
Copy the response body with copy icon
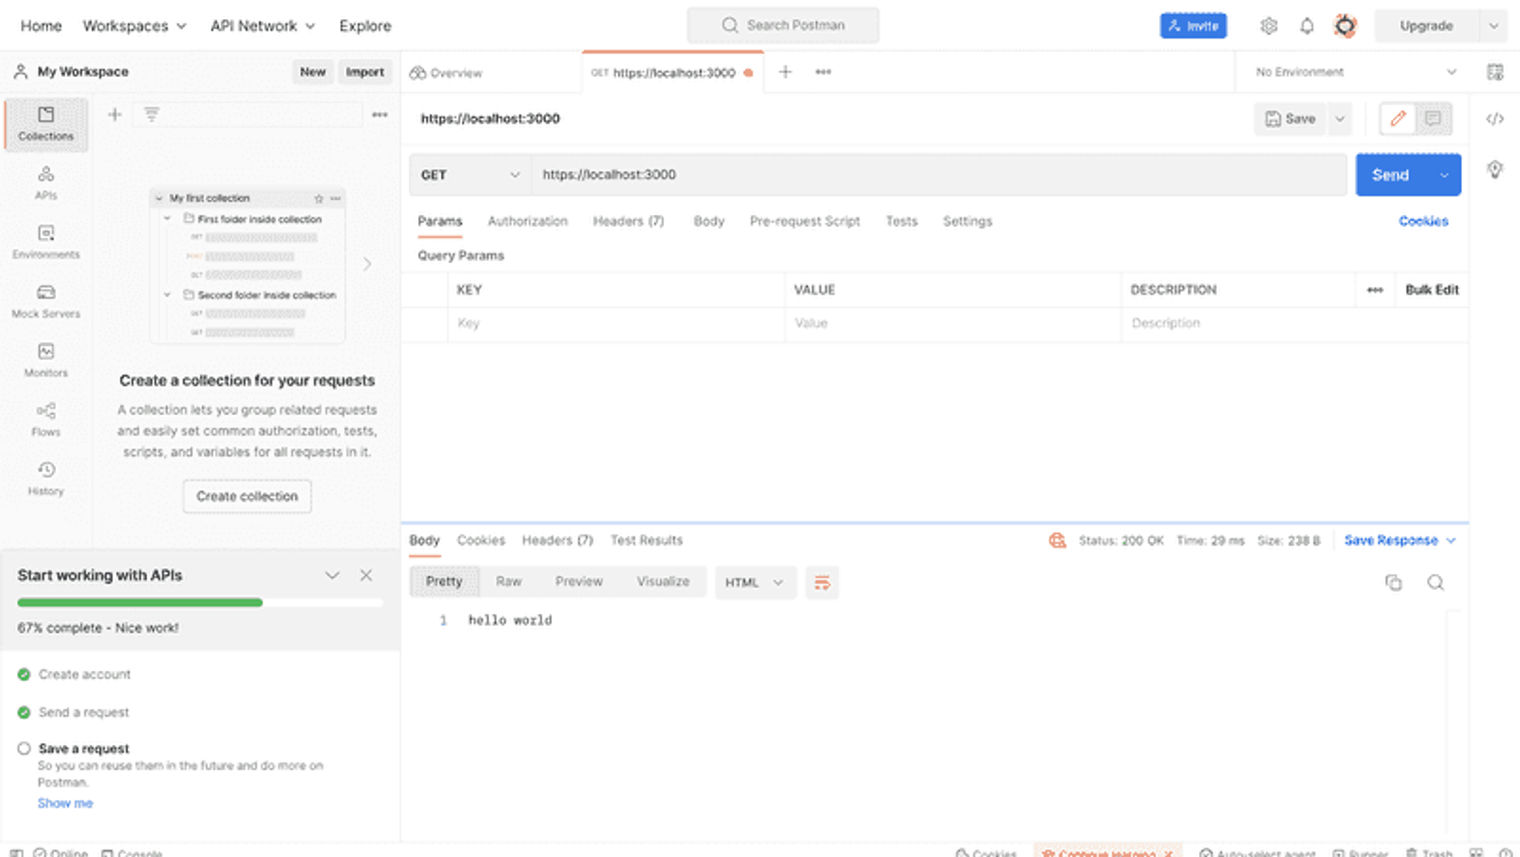[x=1393, y=582]
